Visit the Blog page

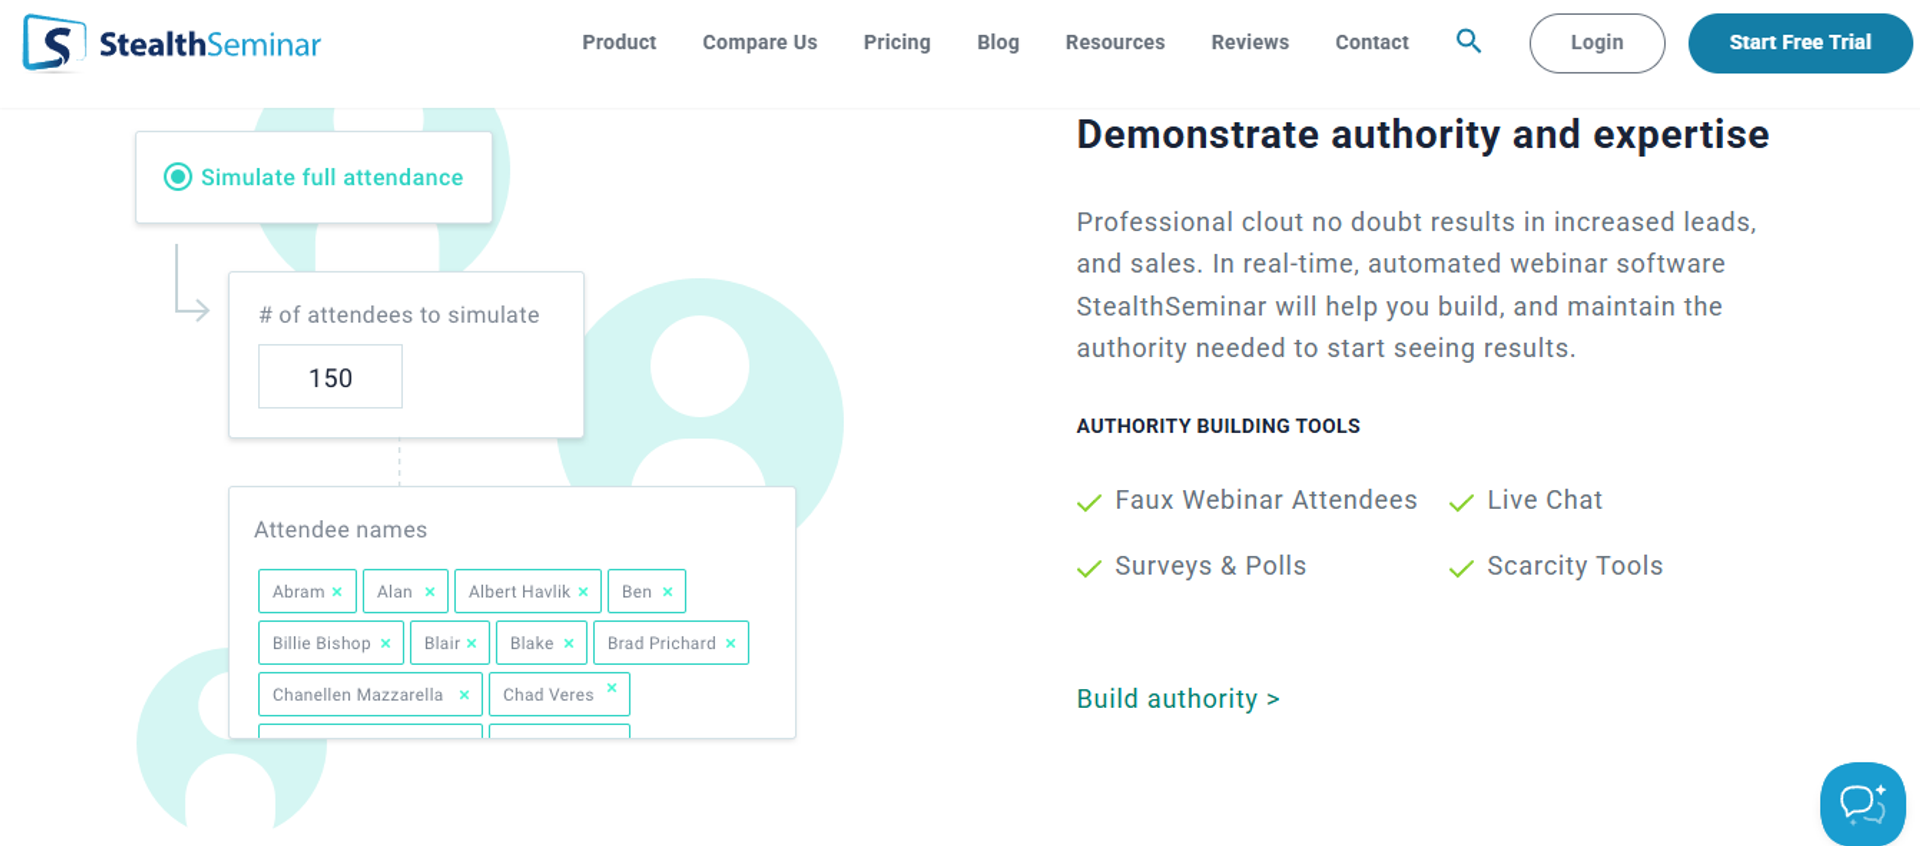pyautogui.click(x=998, y=42)
